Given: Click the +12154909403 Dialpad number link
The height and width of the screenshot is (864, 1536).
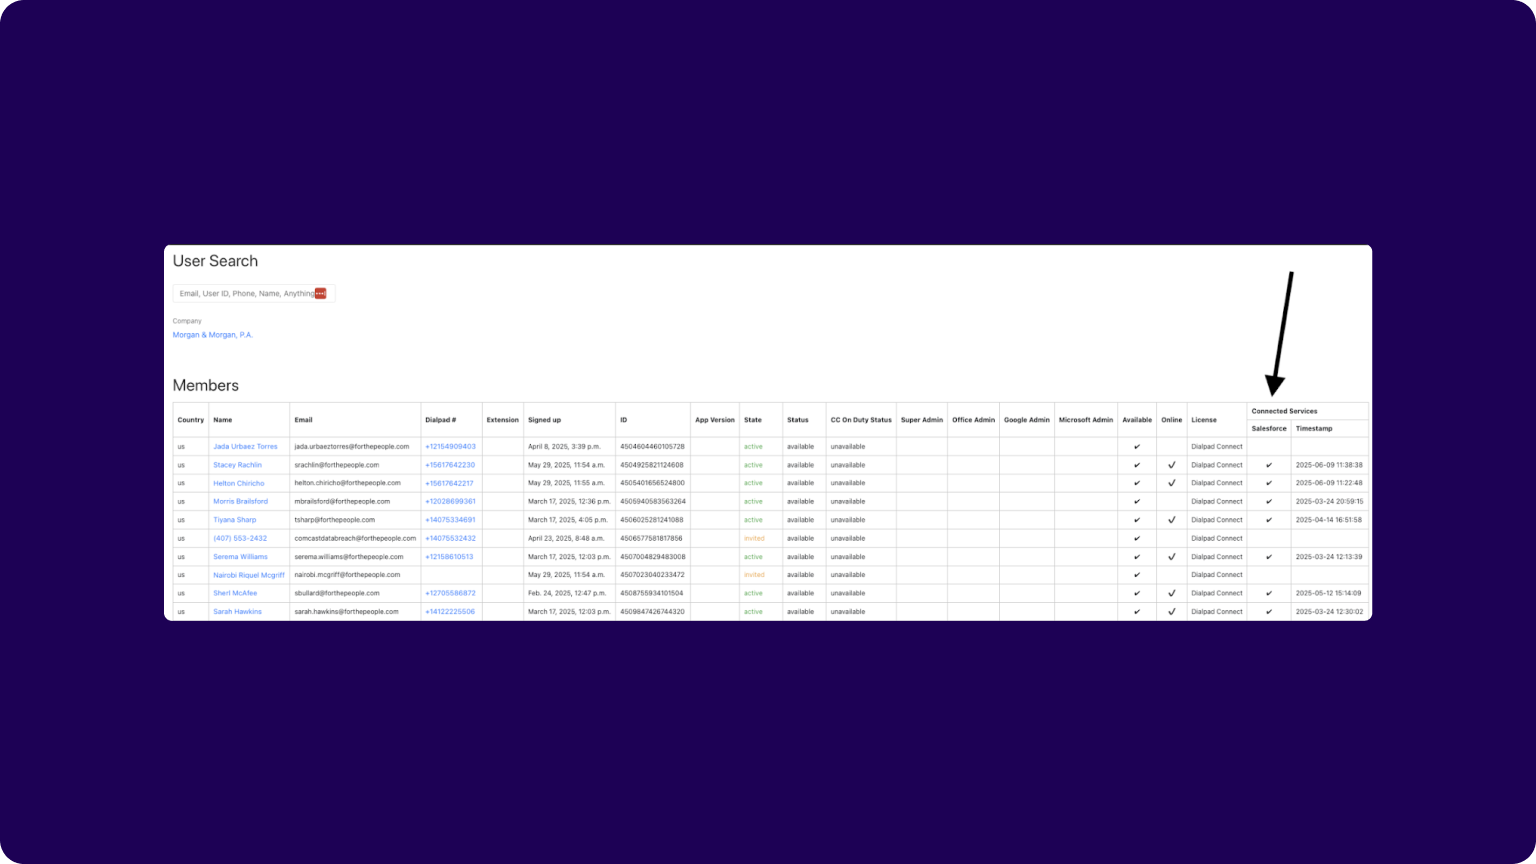Looking at the screenshot, I should tap(449, 446).
